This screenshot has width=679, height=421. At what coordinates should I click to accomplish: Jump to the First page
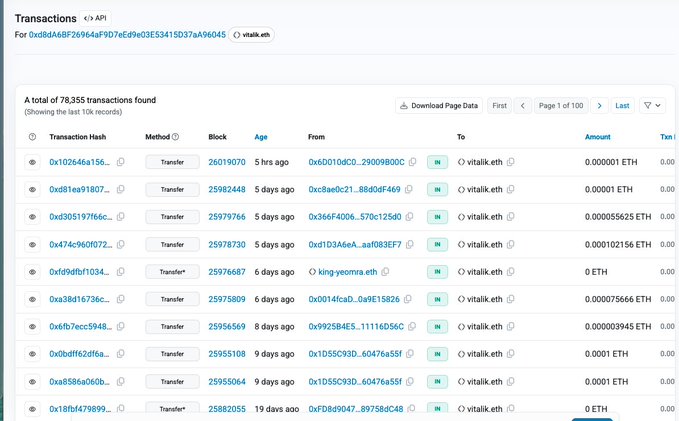pos(499,106)
